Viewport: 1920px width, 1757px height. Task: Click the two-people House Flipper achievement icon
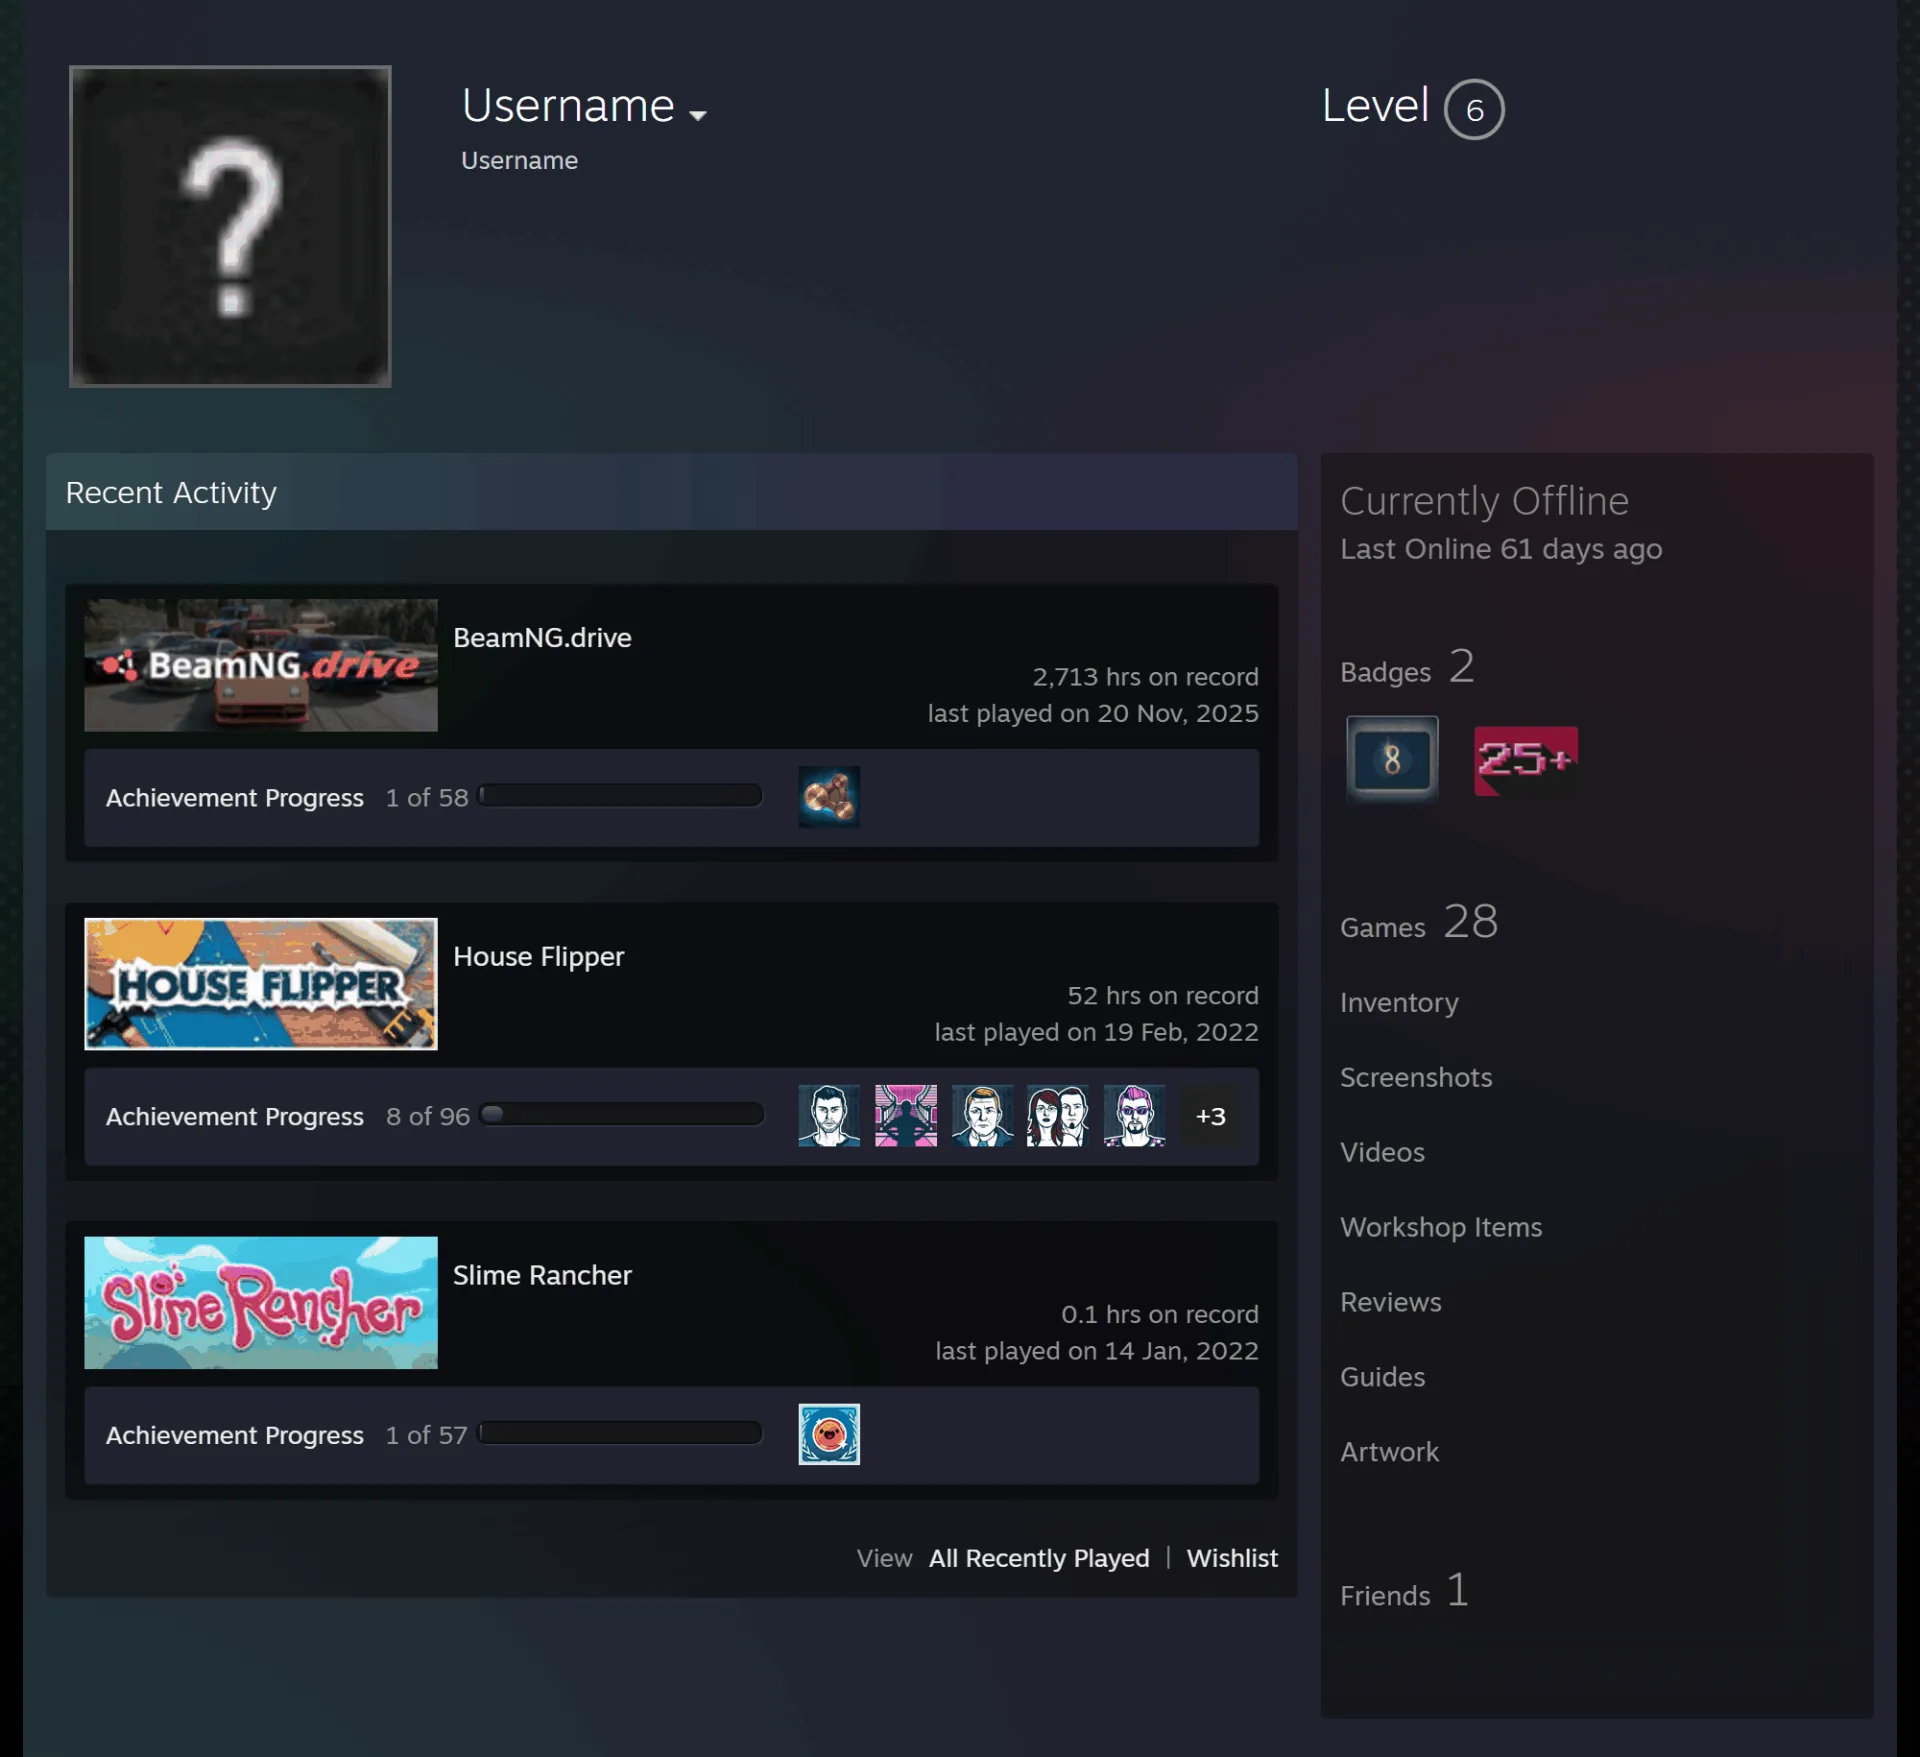pyautogui.click(x=1058, y=1116)
